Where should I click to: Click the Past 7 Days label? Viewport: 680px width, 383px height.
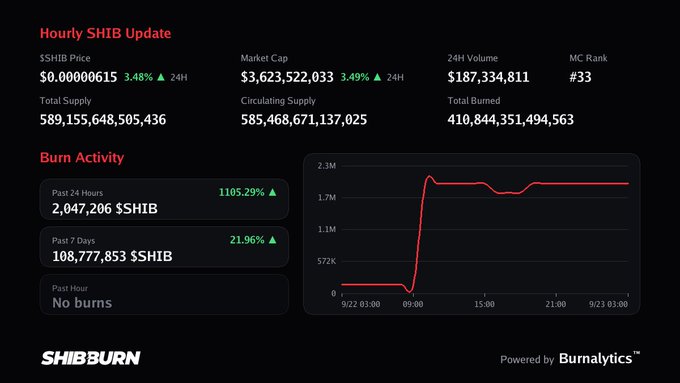pyautogui.click(x=73, y=241)
